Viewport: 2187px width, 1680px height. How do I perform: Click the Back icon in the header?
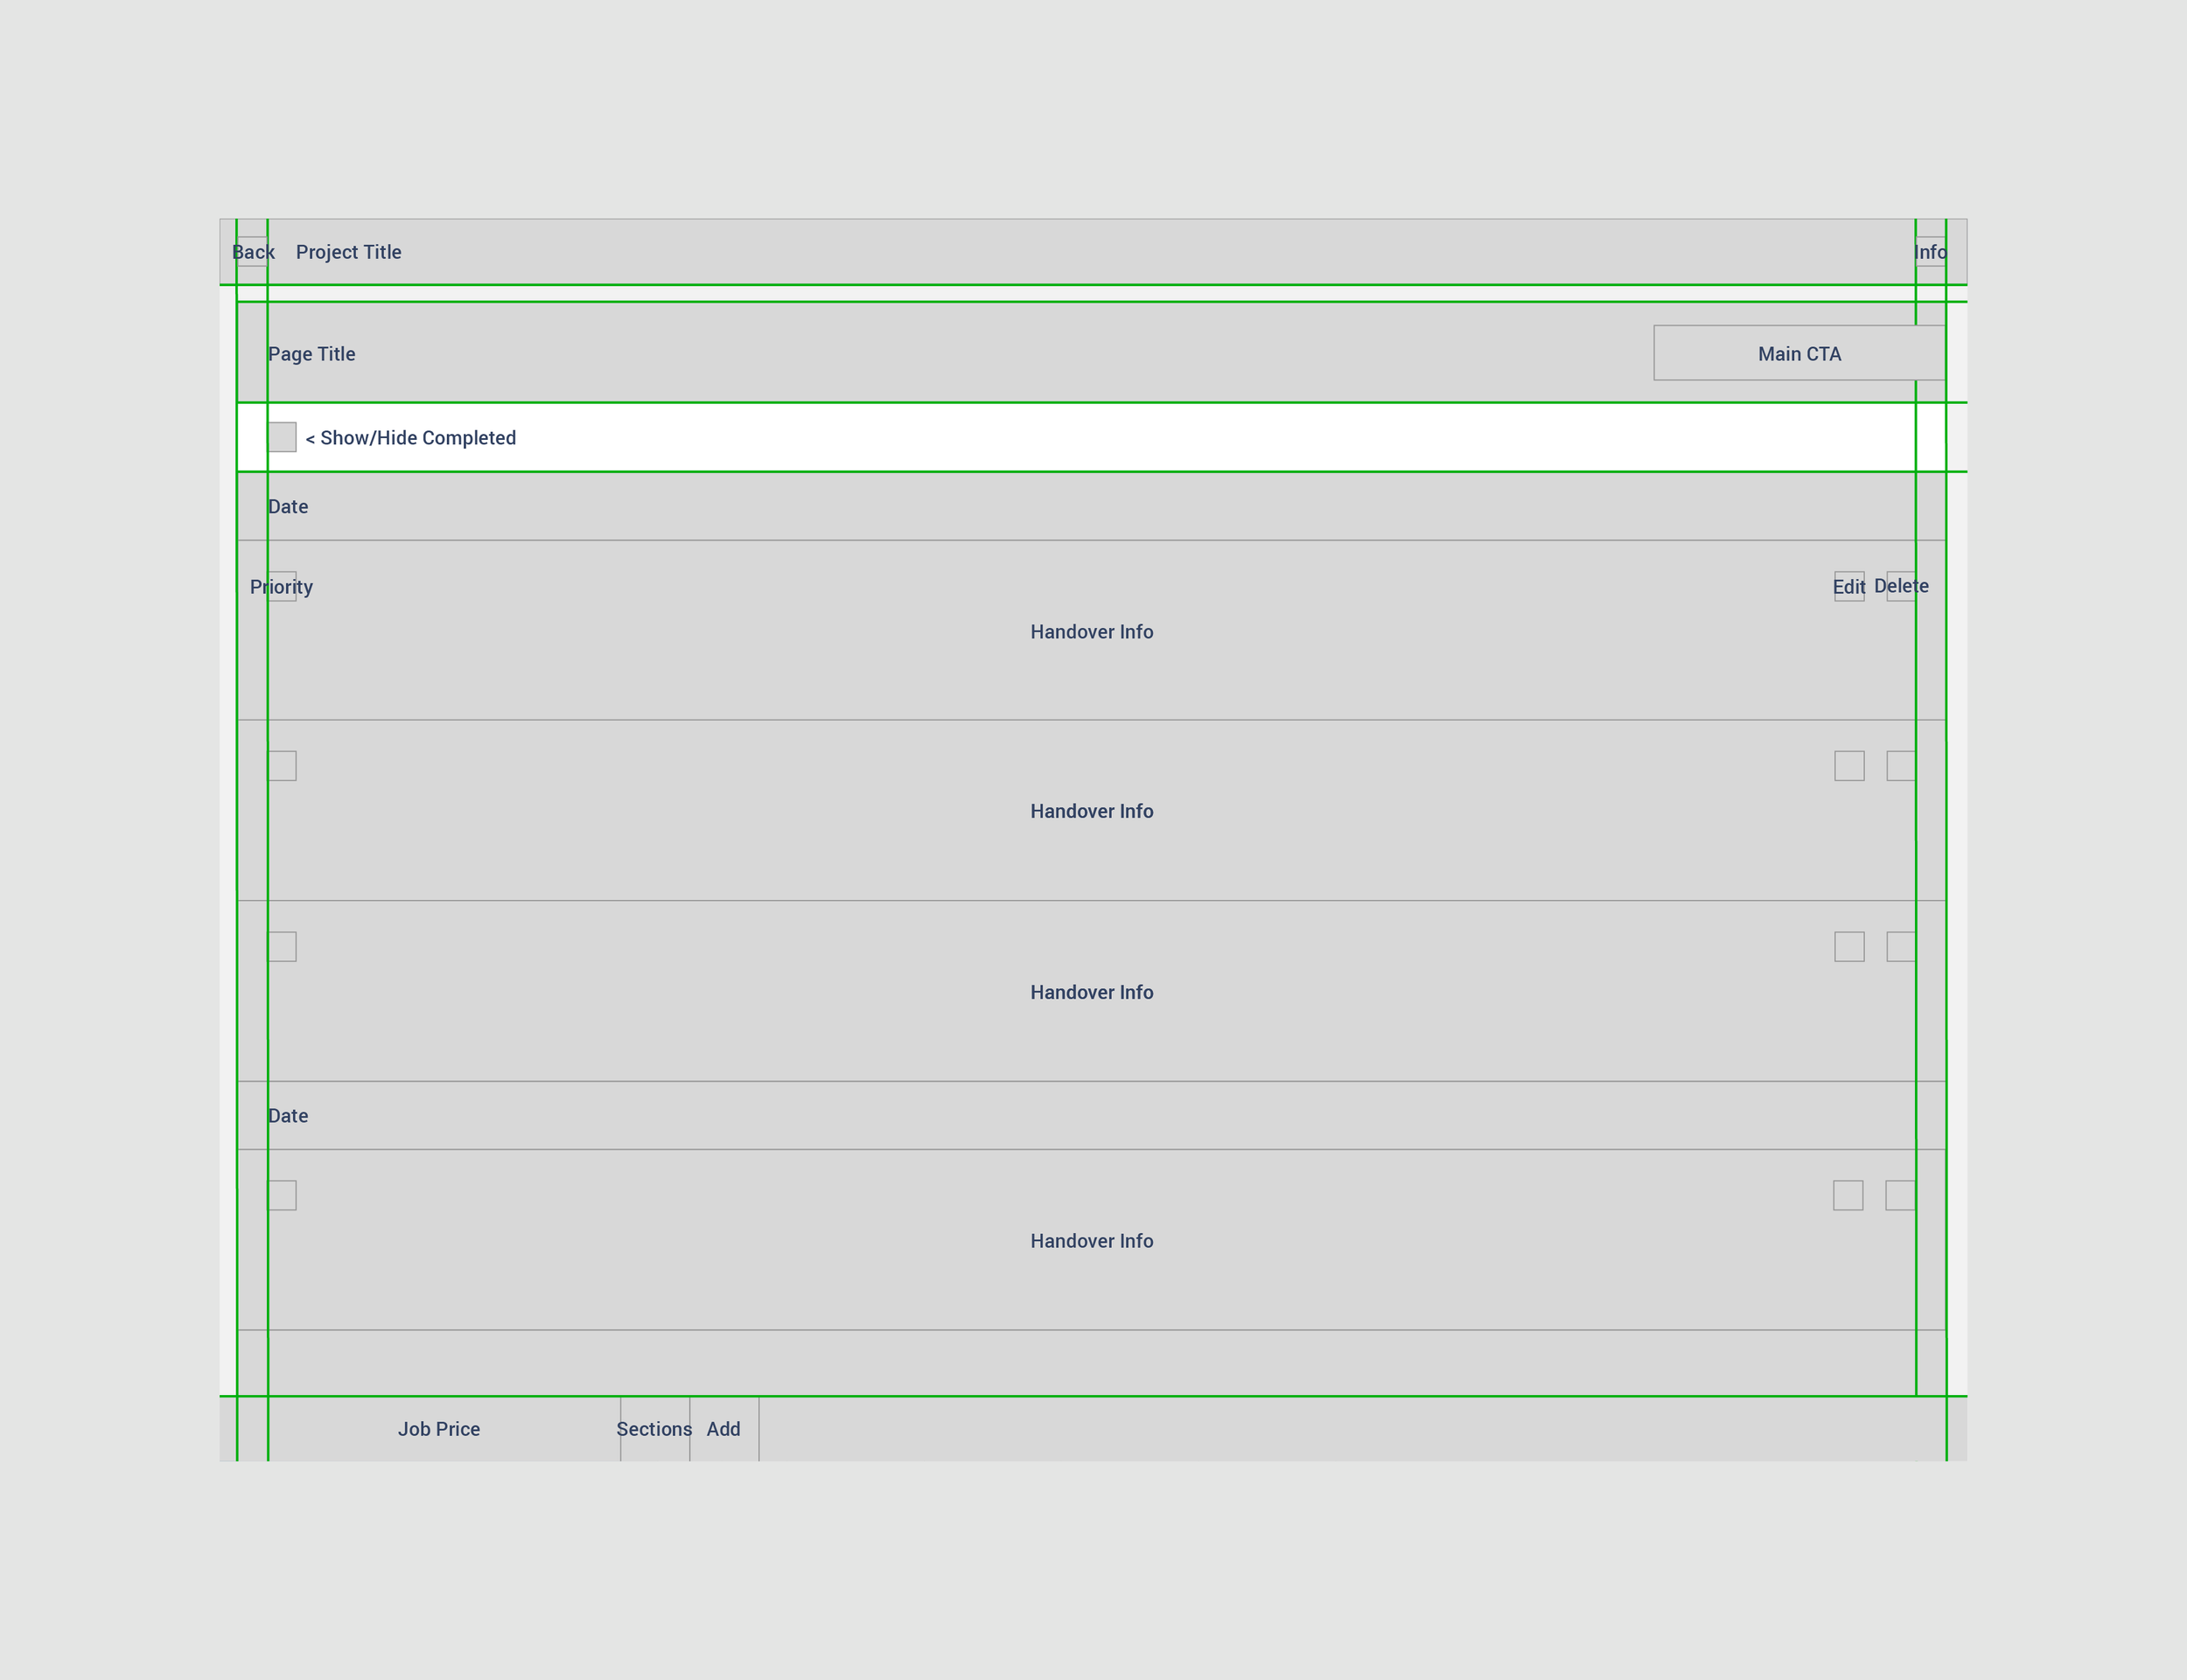(252, 252)
